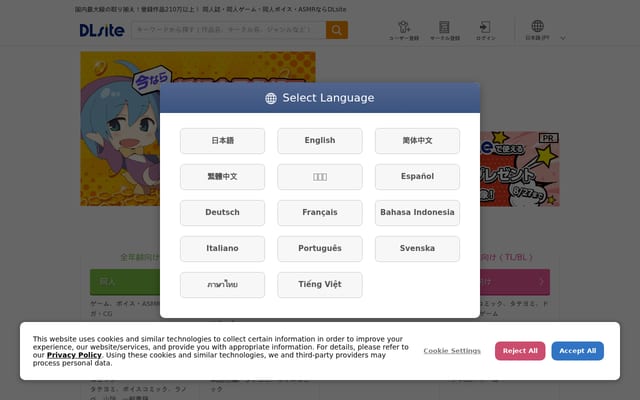Expand the header language dropdown chevron
The width and height of the screenshot is (640, 400).
click(563, 38)
